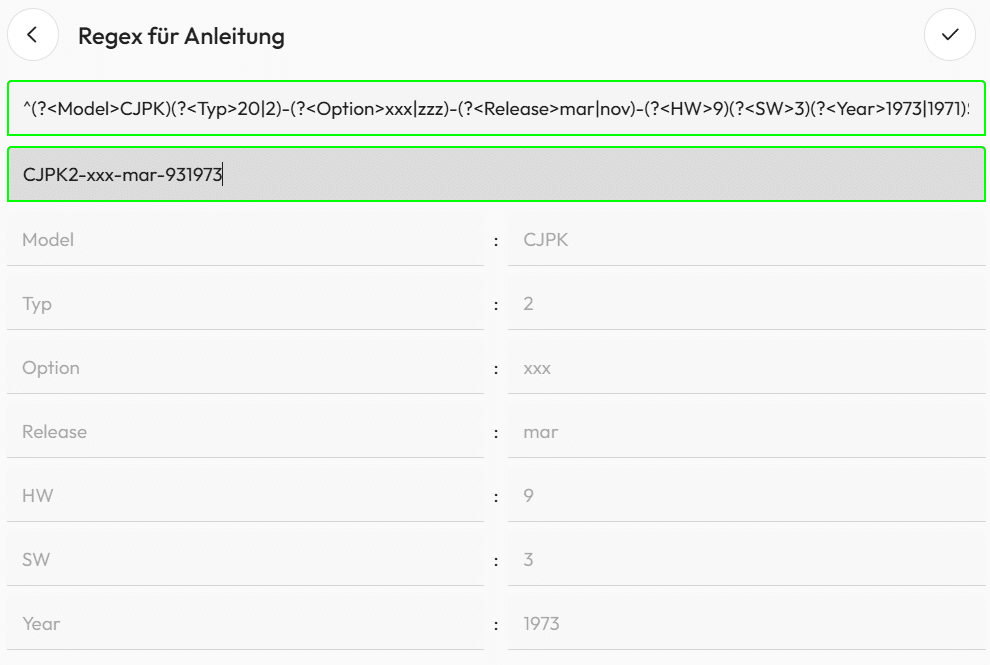
Task: Select the Release label field
Action: (245, 432)
